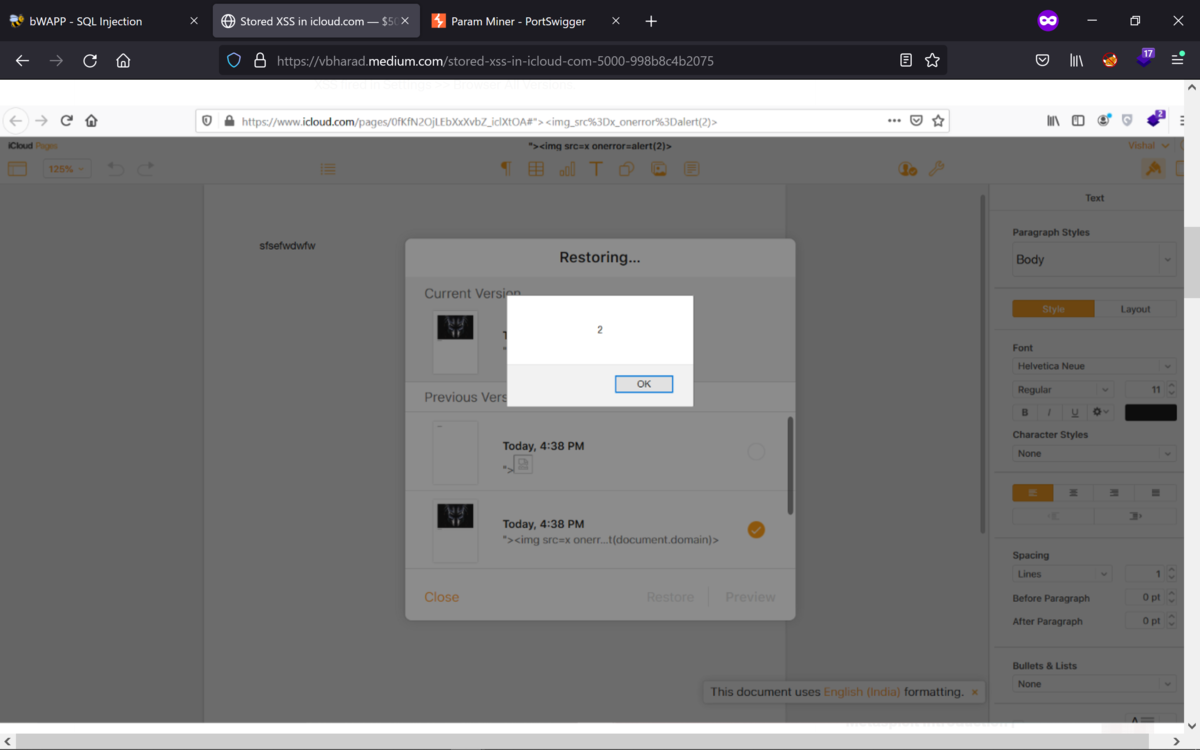1200x750 pixels.
Task: Undo the last action in Pages
Action: [x=116, y=169]
